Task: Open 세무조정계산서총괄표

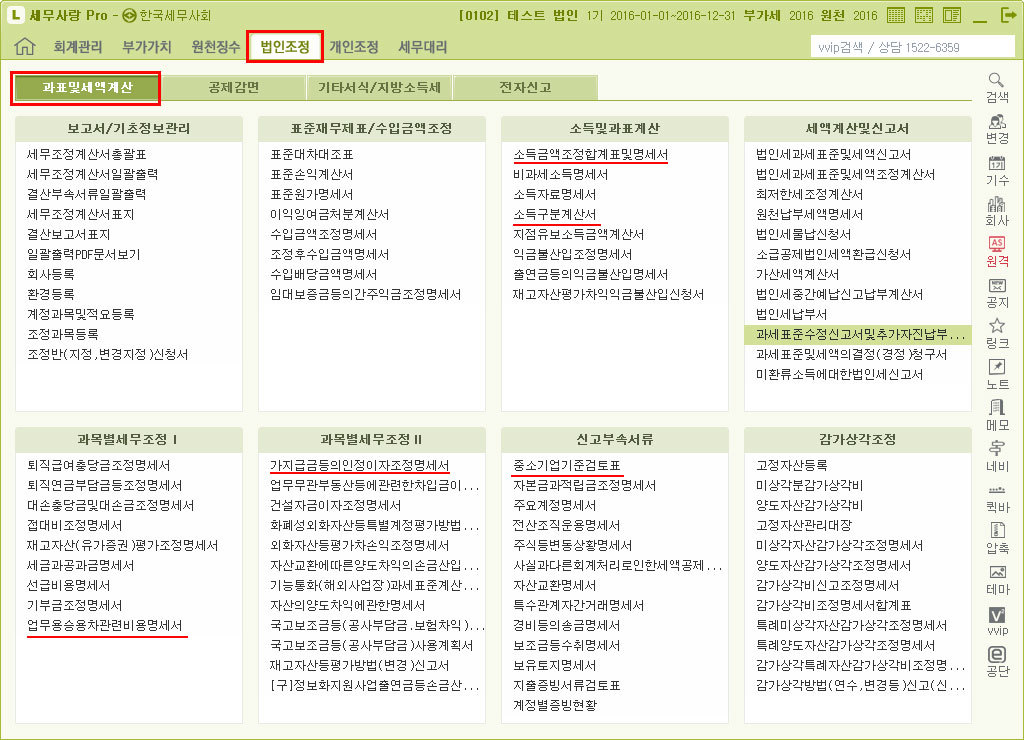Action: 86,155
